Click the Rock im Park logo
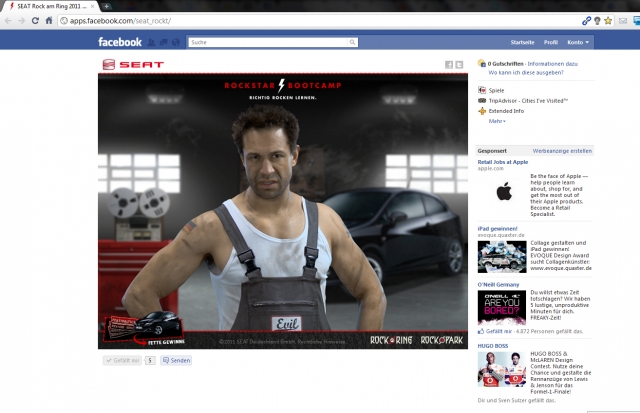This screenshot has height=413, width=640. 442,340
